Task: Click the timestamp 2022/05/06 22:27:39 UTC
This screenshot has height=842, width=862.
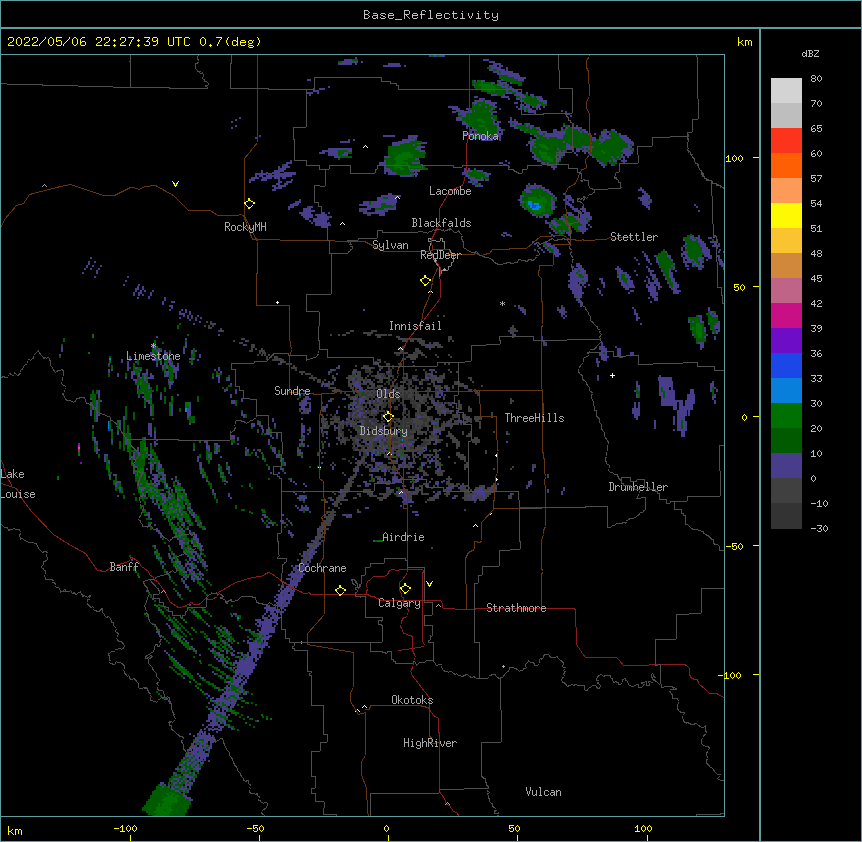Action: [99, 42]
